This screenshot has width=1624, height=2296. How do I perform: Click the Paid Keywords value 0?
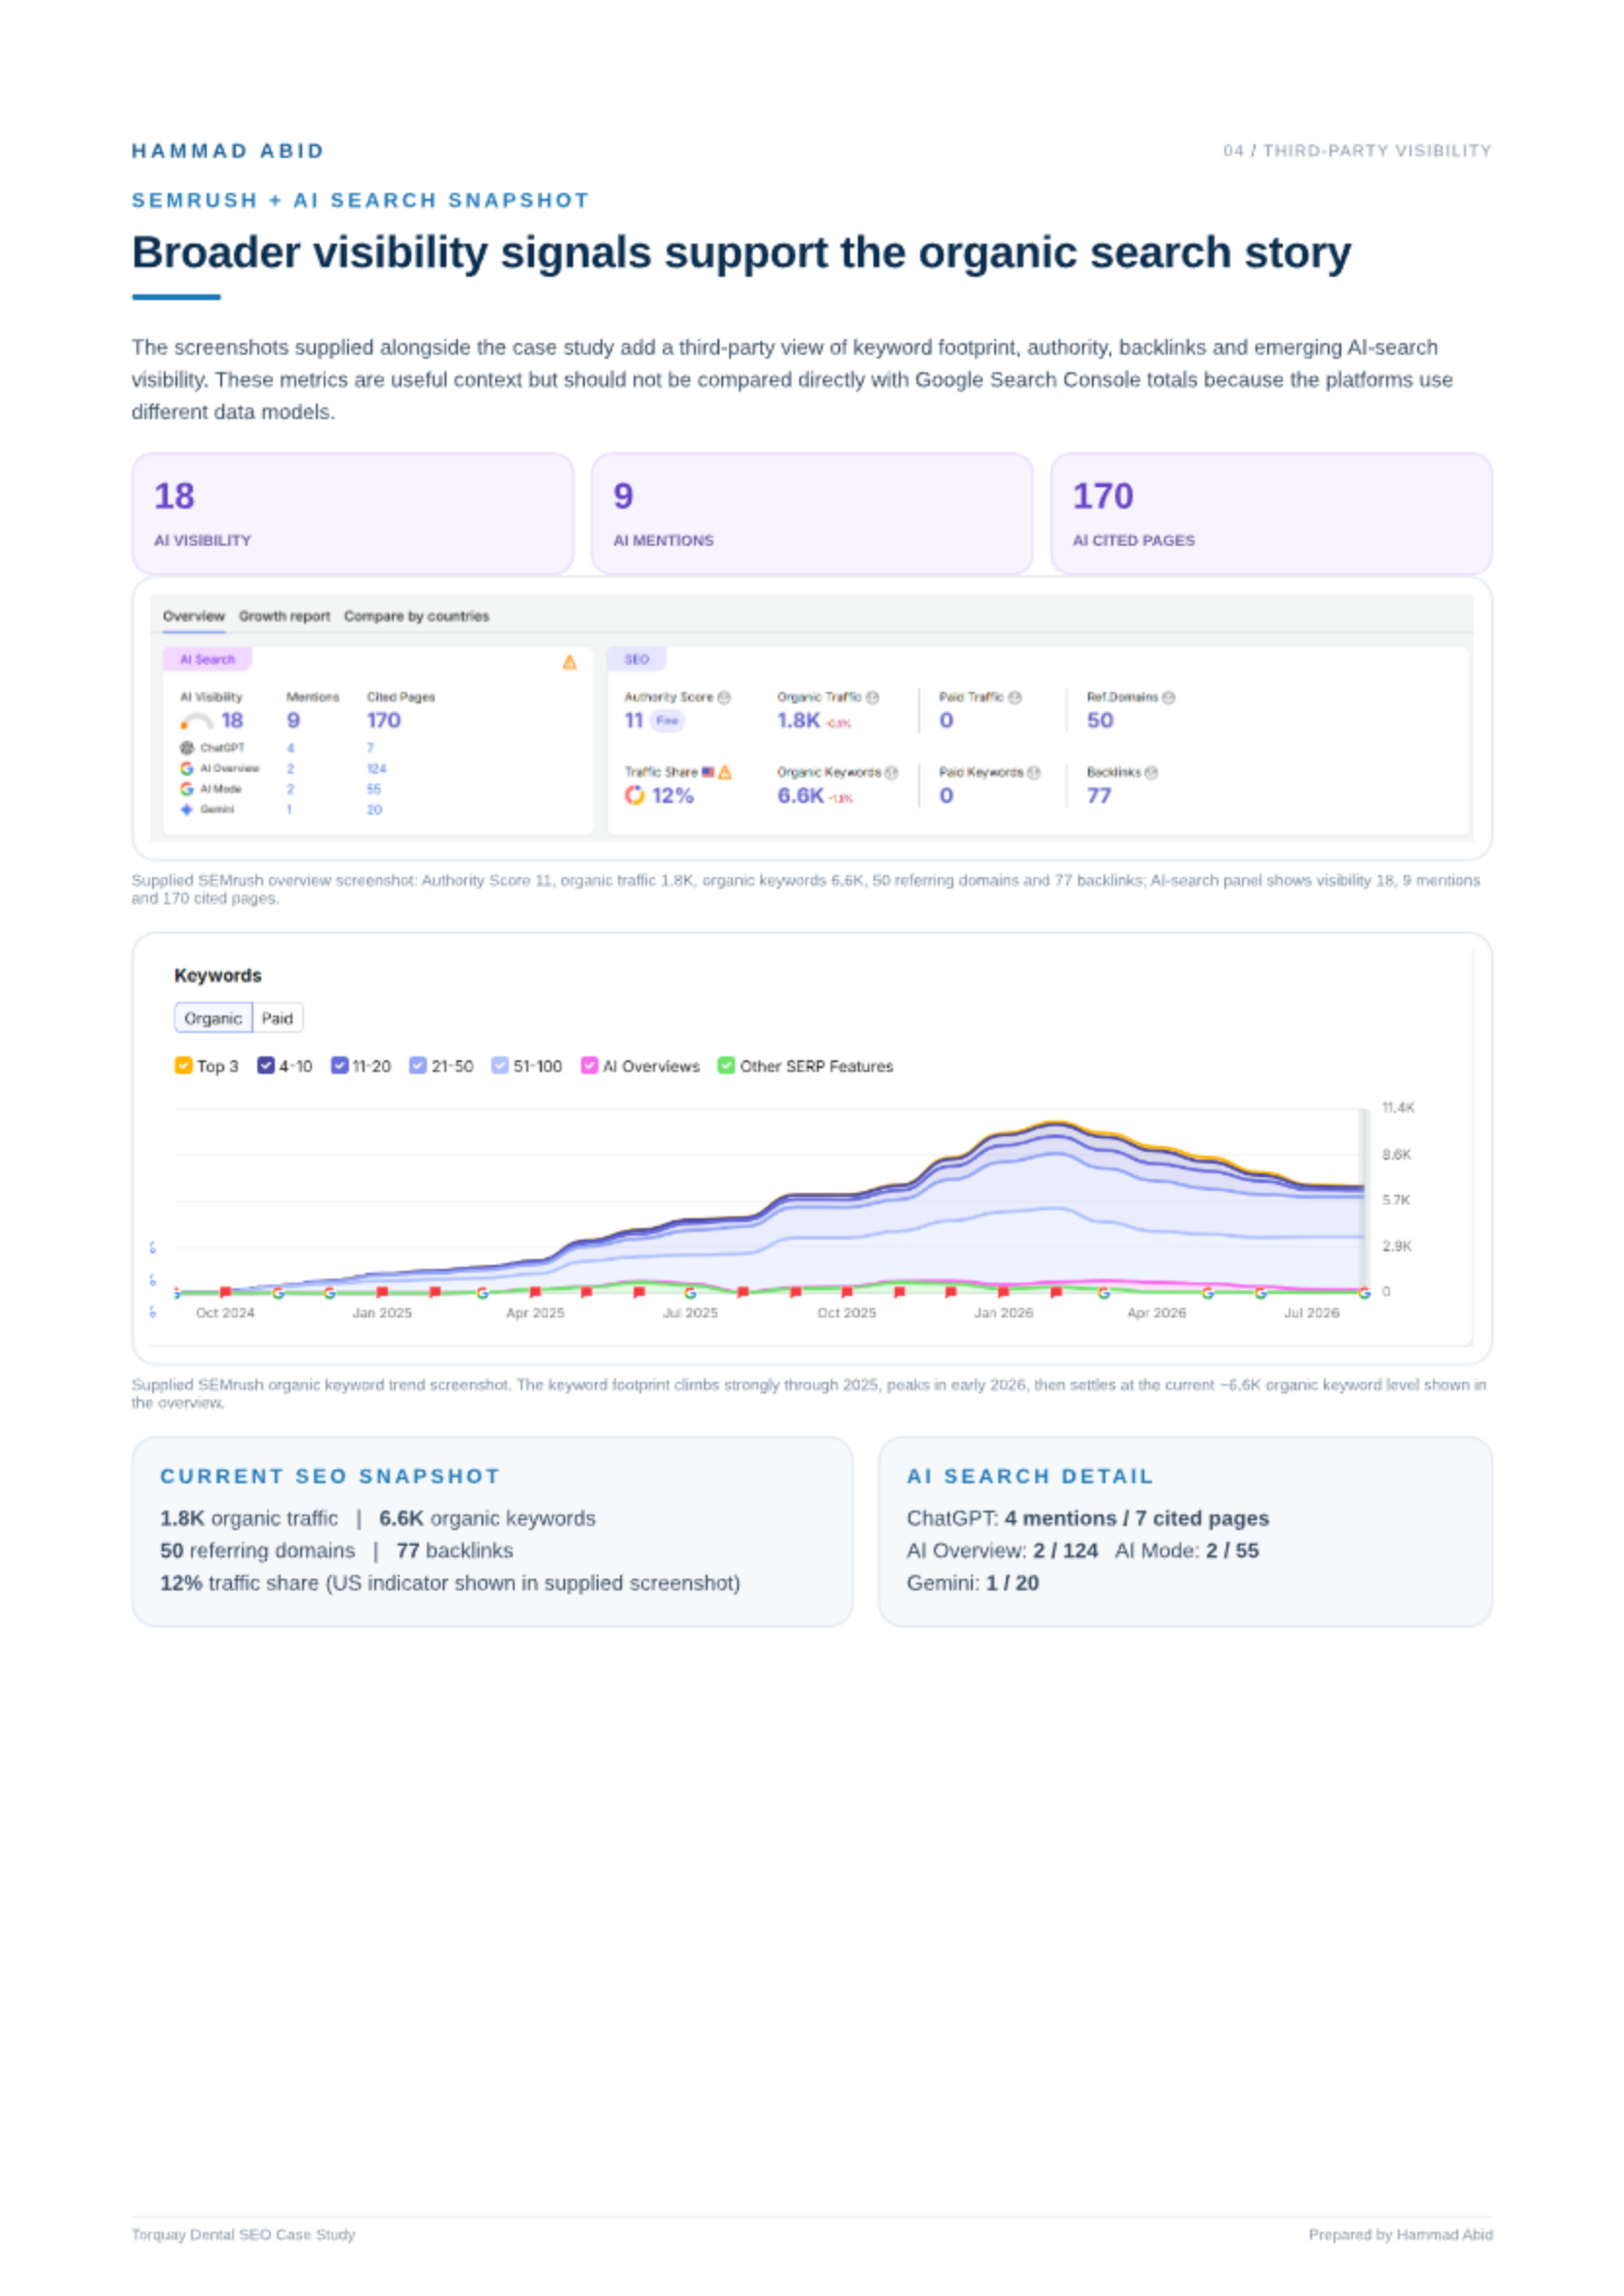[x=946, y=796]
